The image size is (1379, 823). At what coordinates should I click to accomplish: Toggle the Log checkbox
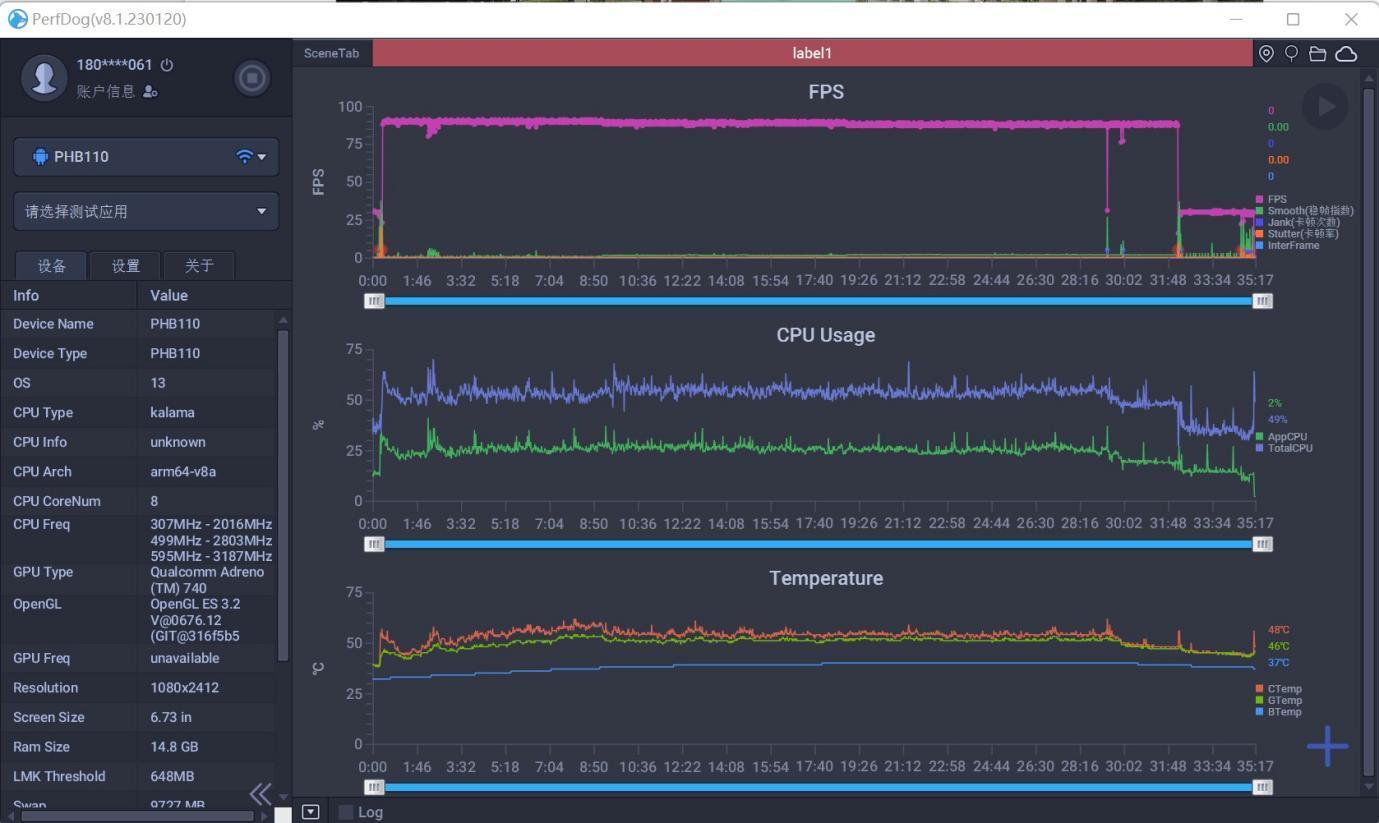click(x=346, y=812)
